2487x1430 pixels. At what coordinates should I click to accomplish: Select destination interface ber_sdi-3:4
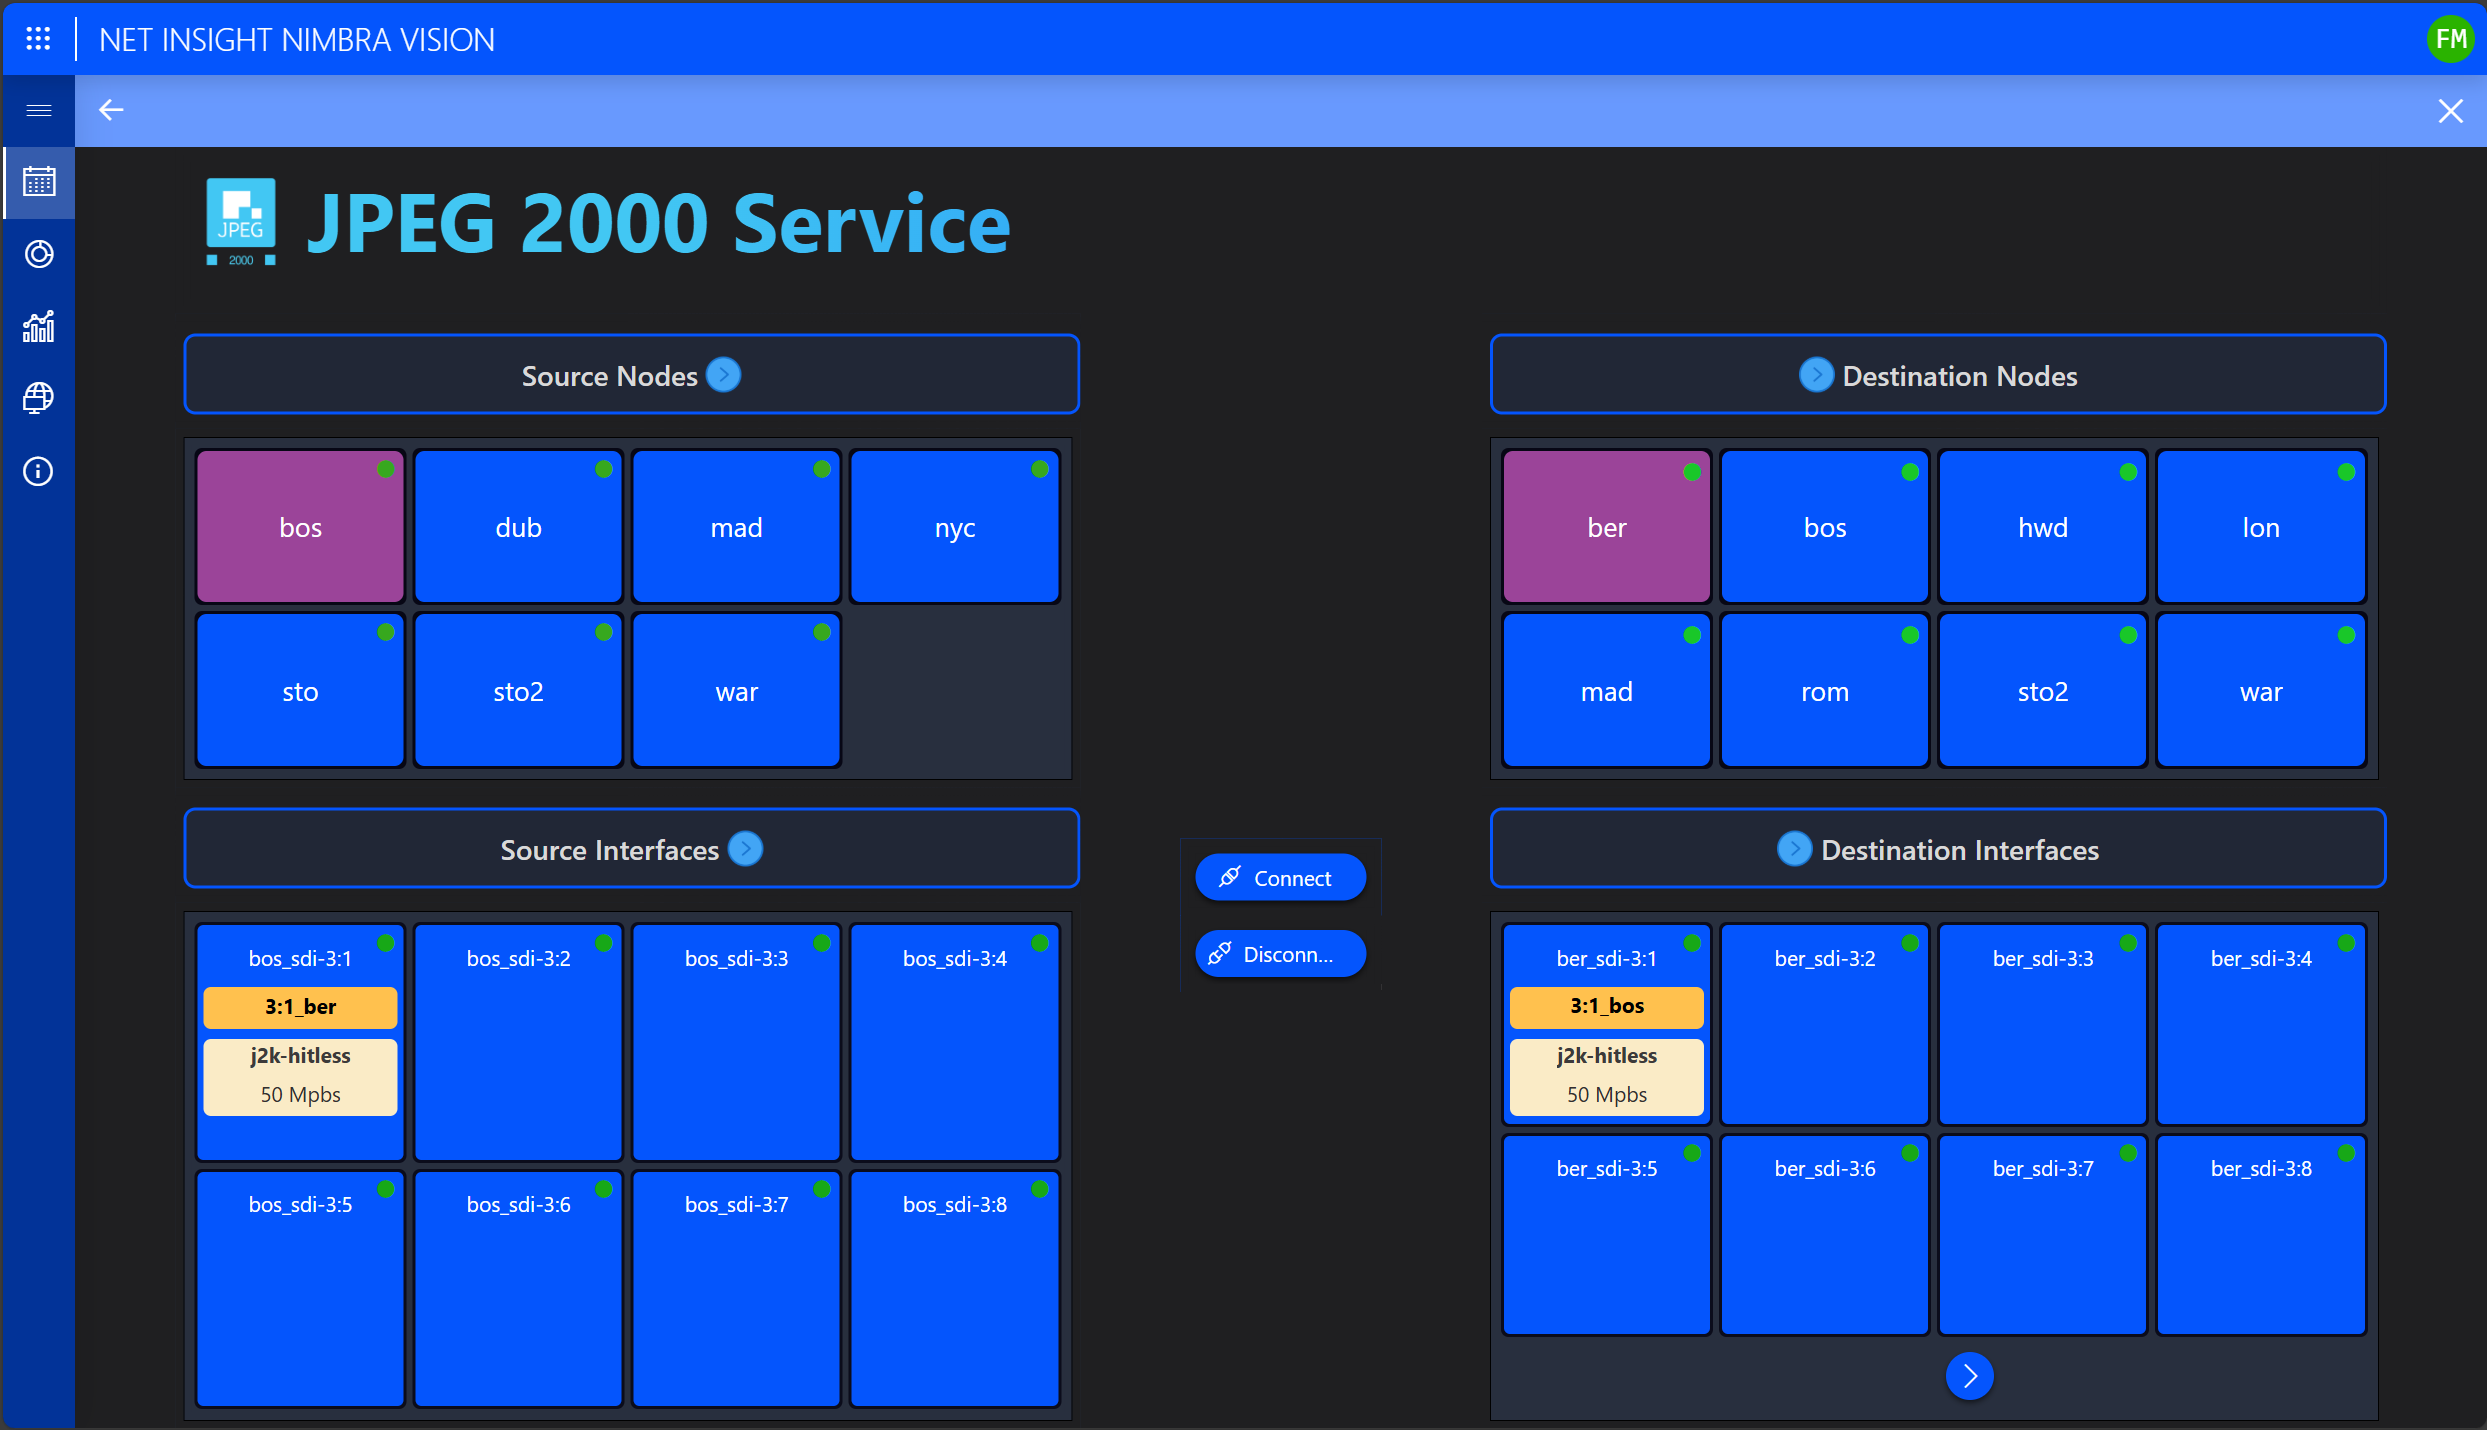2260,1024
